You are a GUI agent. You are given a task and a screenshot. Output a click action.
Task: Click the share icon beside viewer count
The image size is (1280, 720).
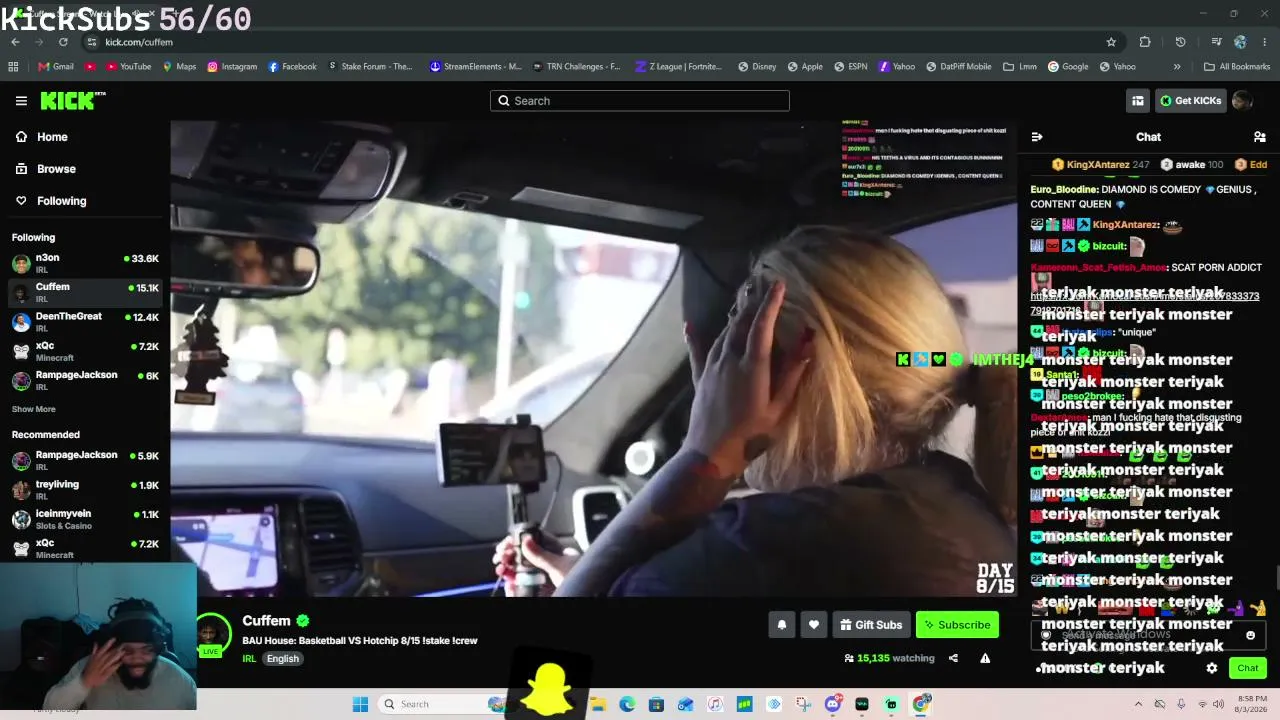point(953,658)
